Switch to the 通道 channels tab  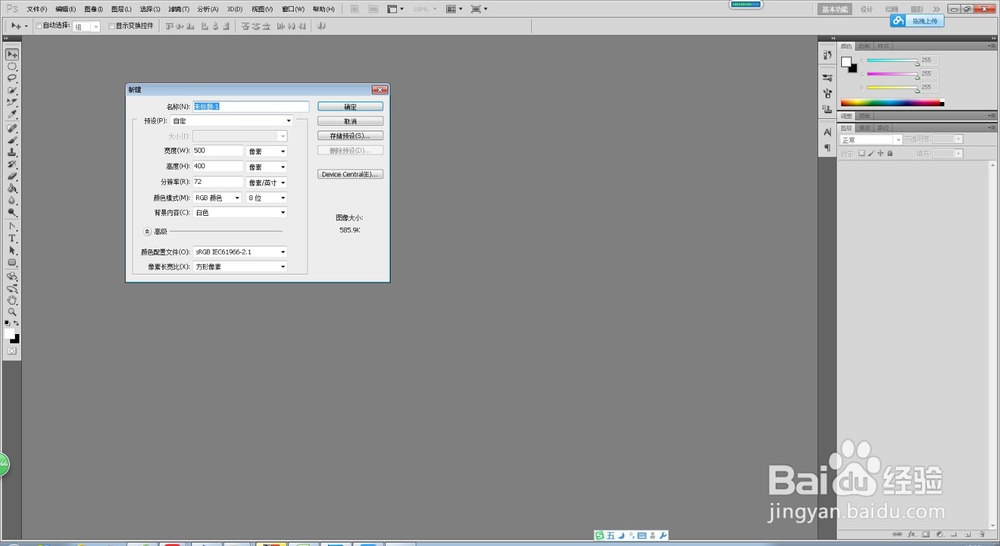pyautogui.click(x=864, y=128)
